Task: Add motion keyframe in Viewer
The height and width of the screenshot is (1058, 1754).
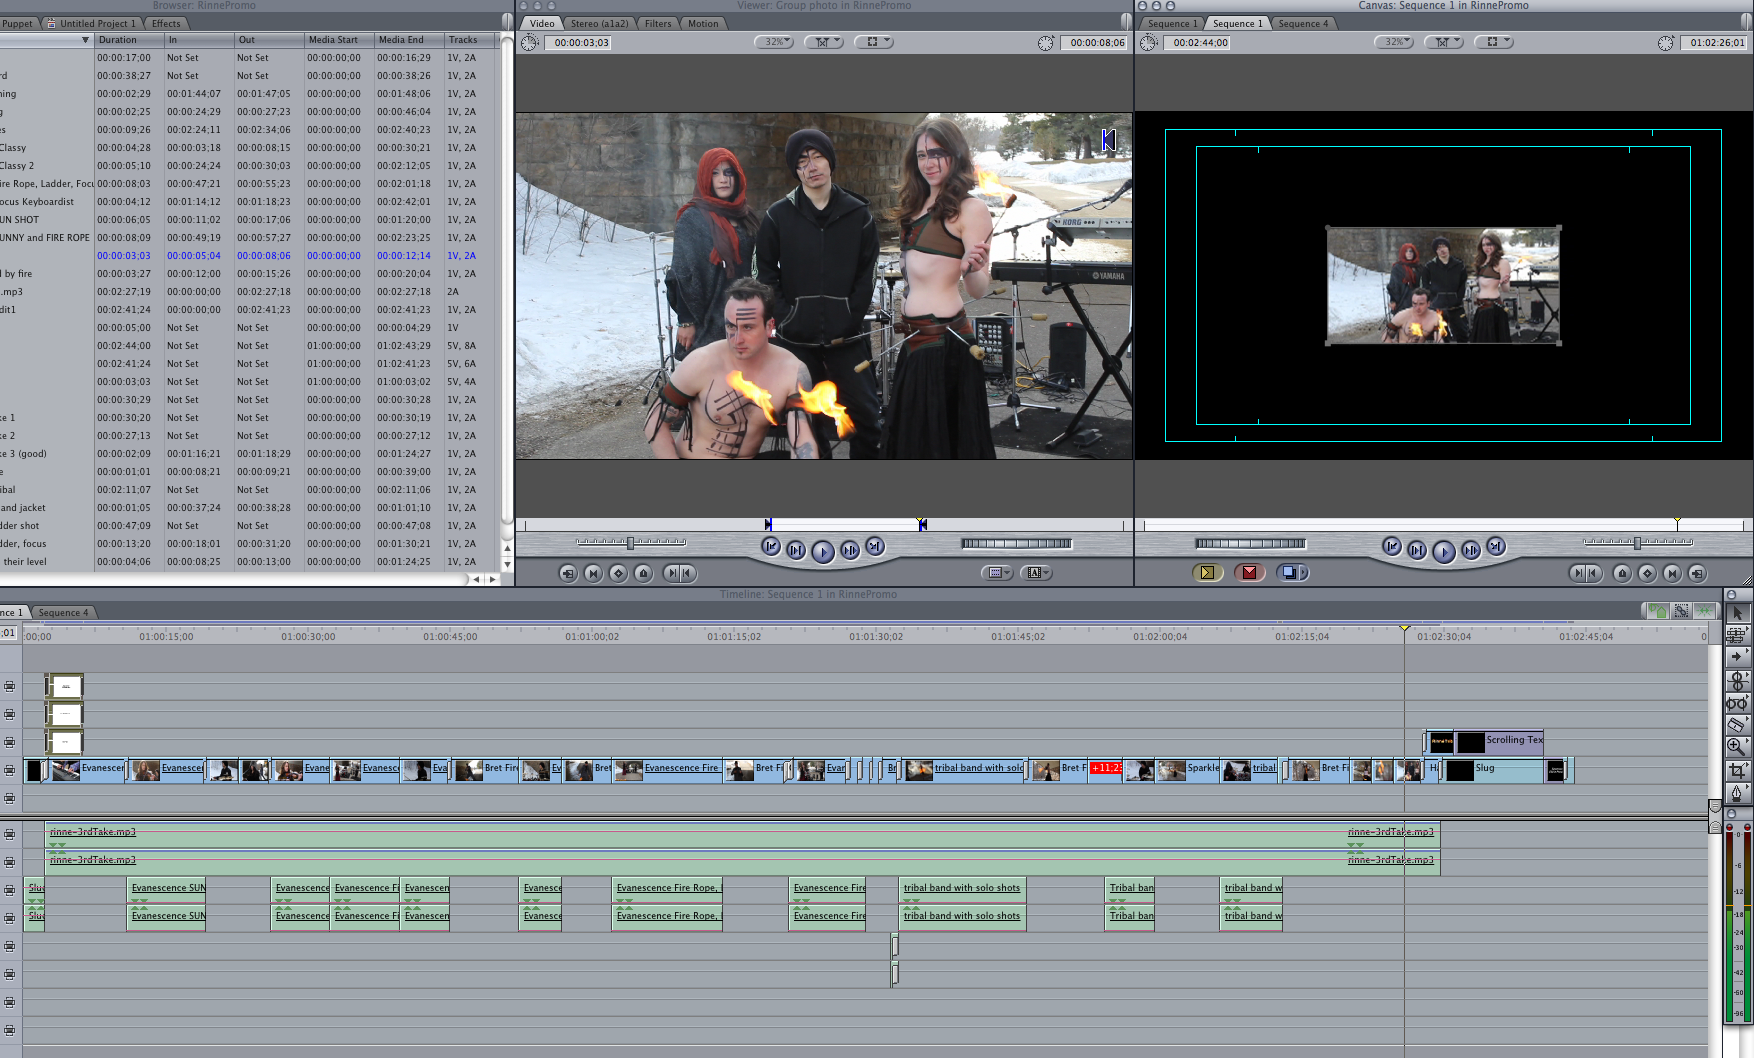Action: point(618,573)
